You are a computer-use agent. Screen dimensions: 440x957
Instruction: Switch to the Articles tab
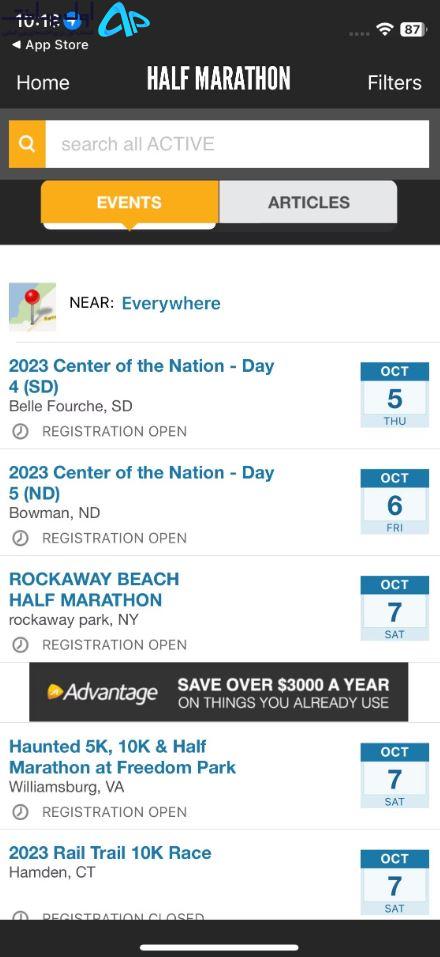308,202
